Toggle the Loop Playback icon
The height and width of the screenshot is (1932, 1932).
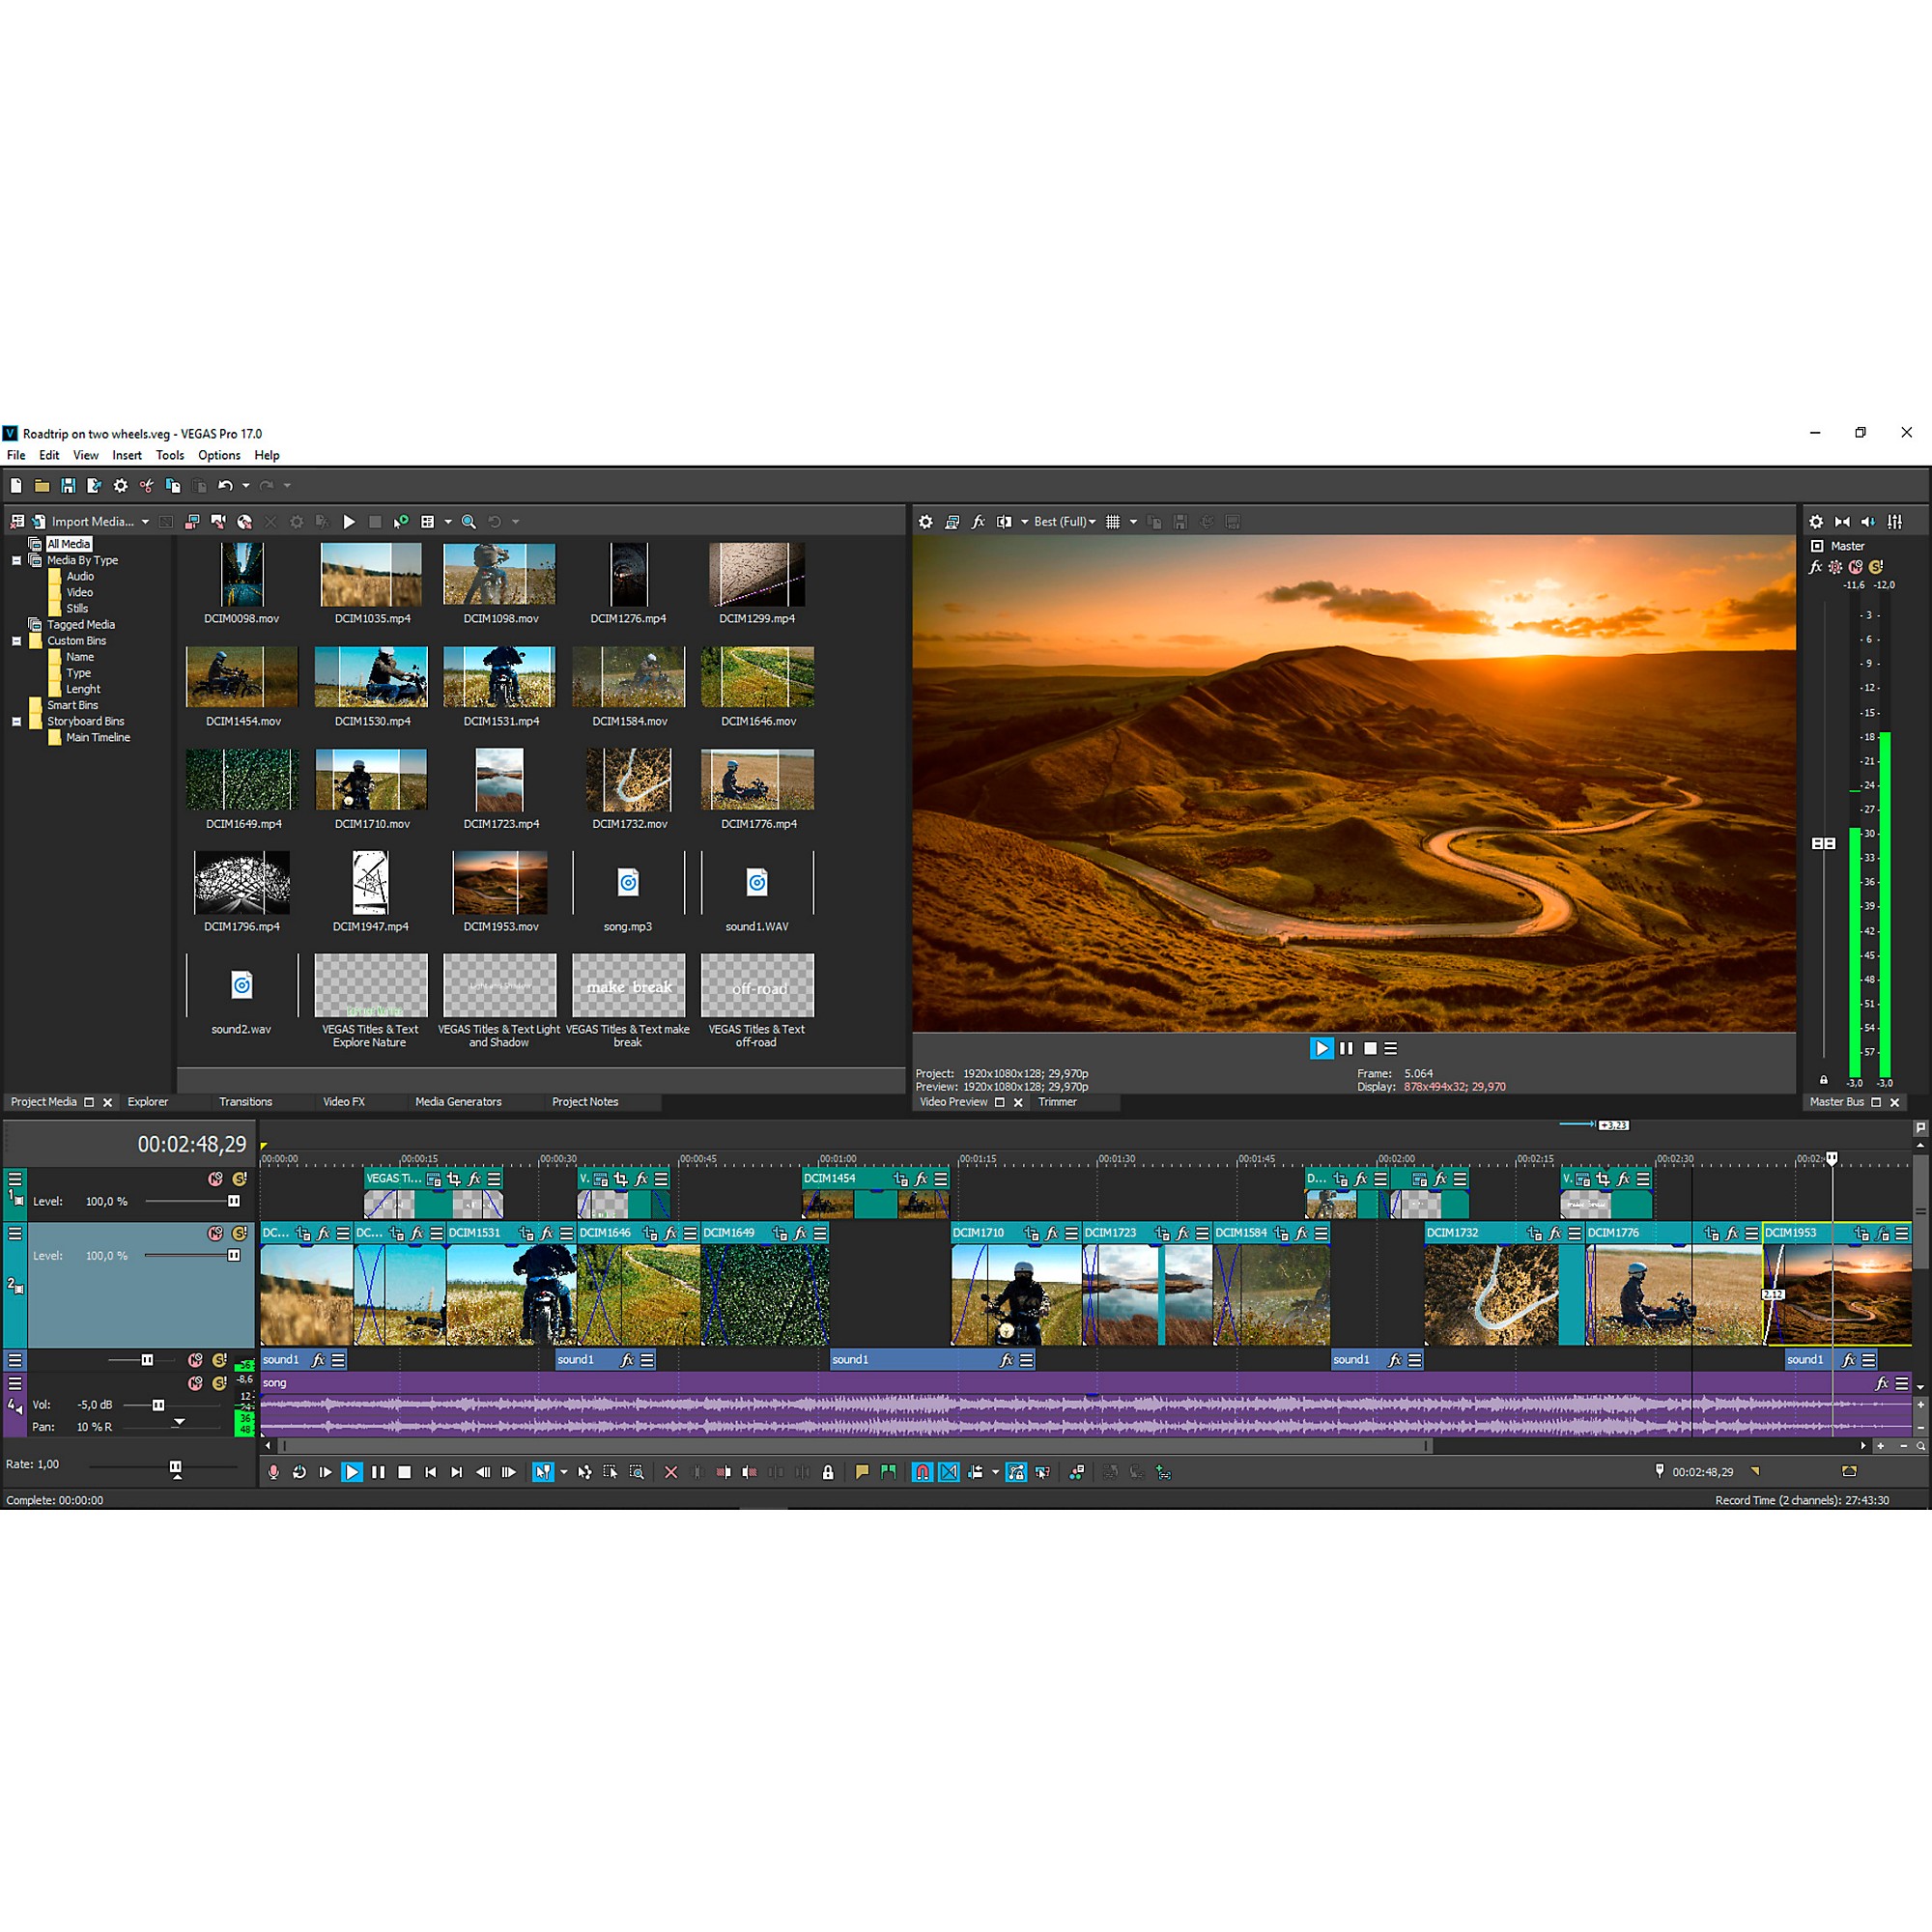pos(299,1472)
